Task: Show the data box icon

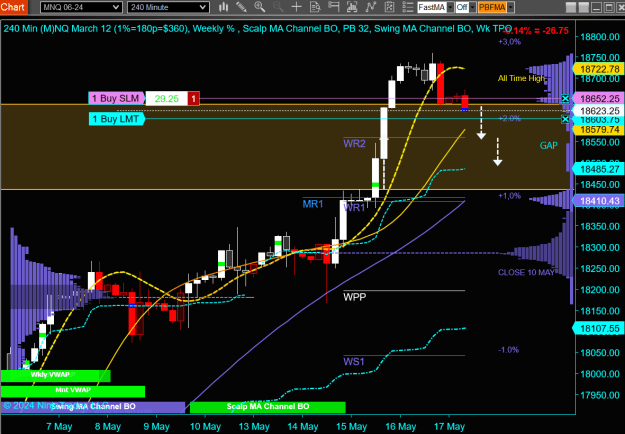Action: tap(315, 7)
